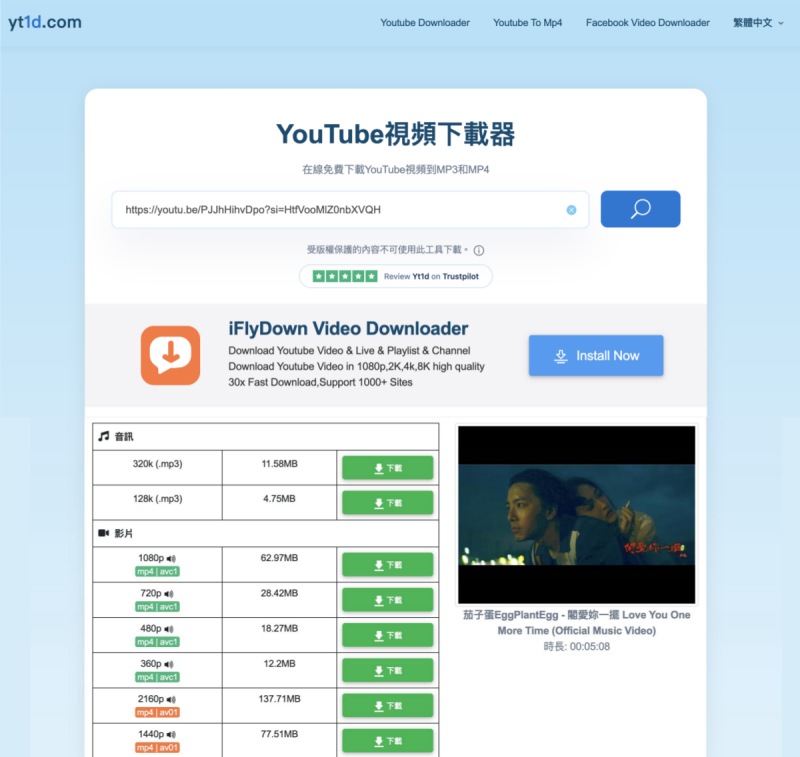Click the 茄子蛋EggPlantEgg video title text
800x757 pixels.
(x=577, y=623)
